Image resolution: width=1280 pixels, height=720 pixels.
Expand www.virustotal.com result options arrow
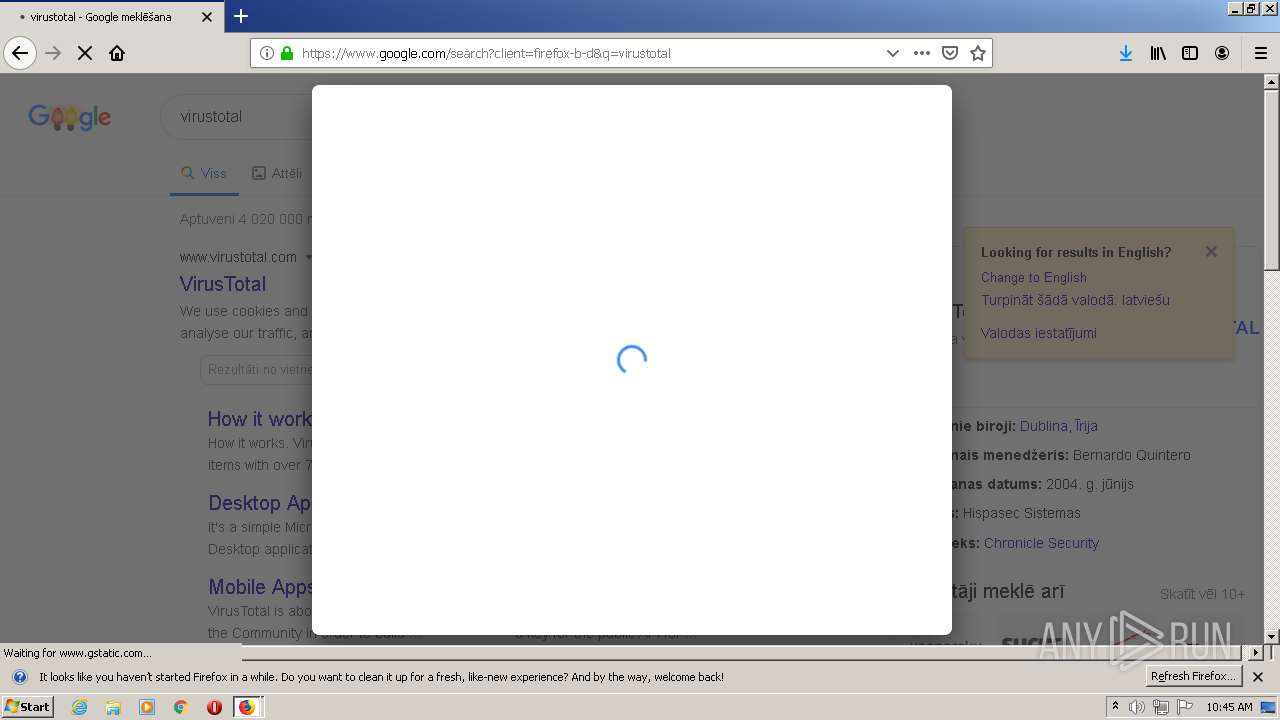[x=308, y=257]
